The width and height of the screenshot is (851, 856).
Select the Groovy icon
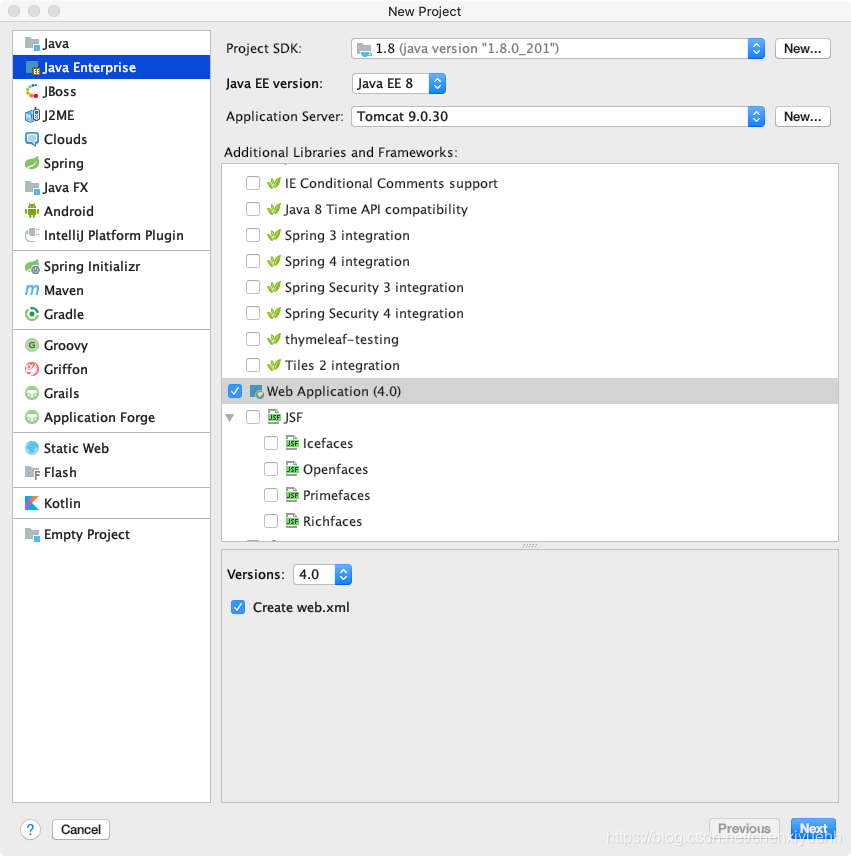click(32, 346)
